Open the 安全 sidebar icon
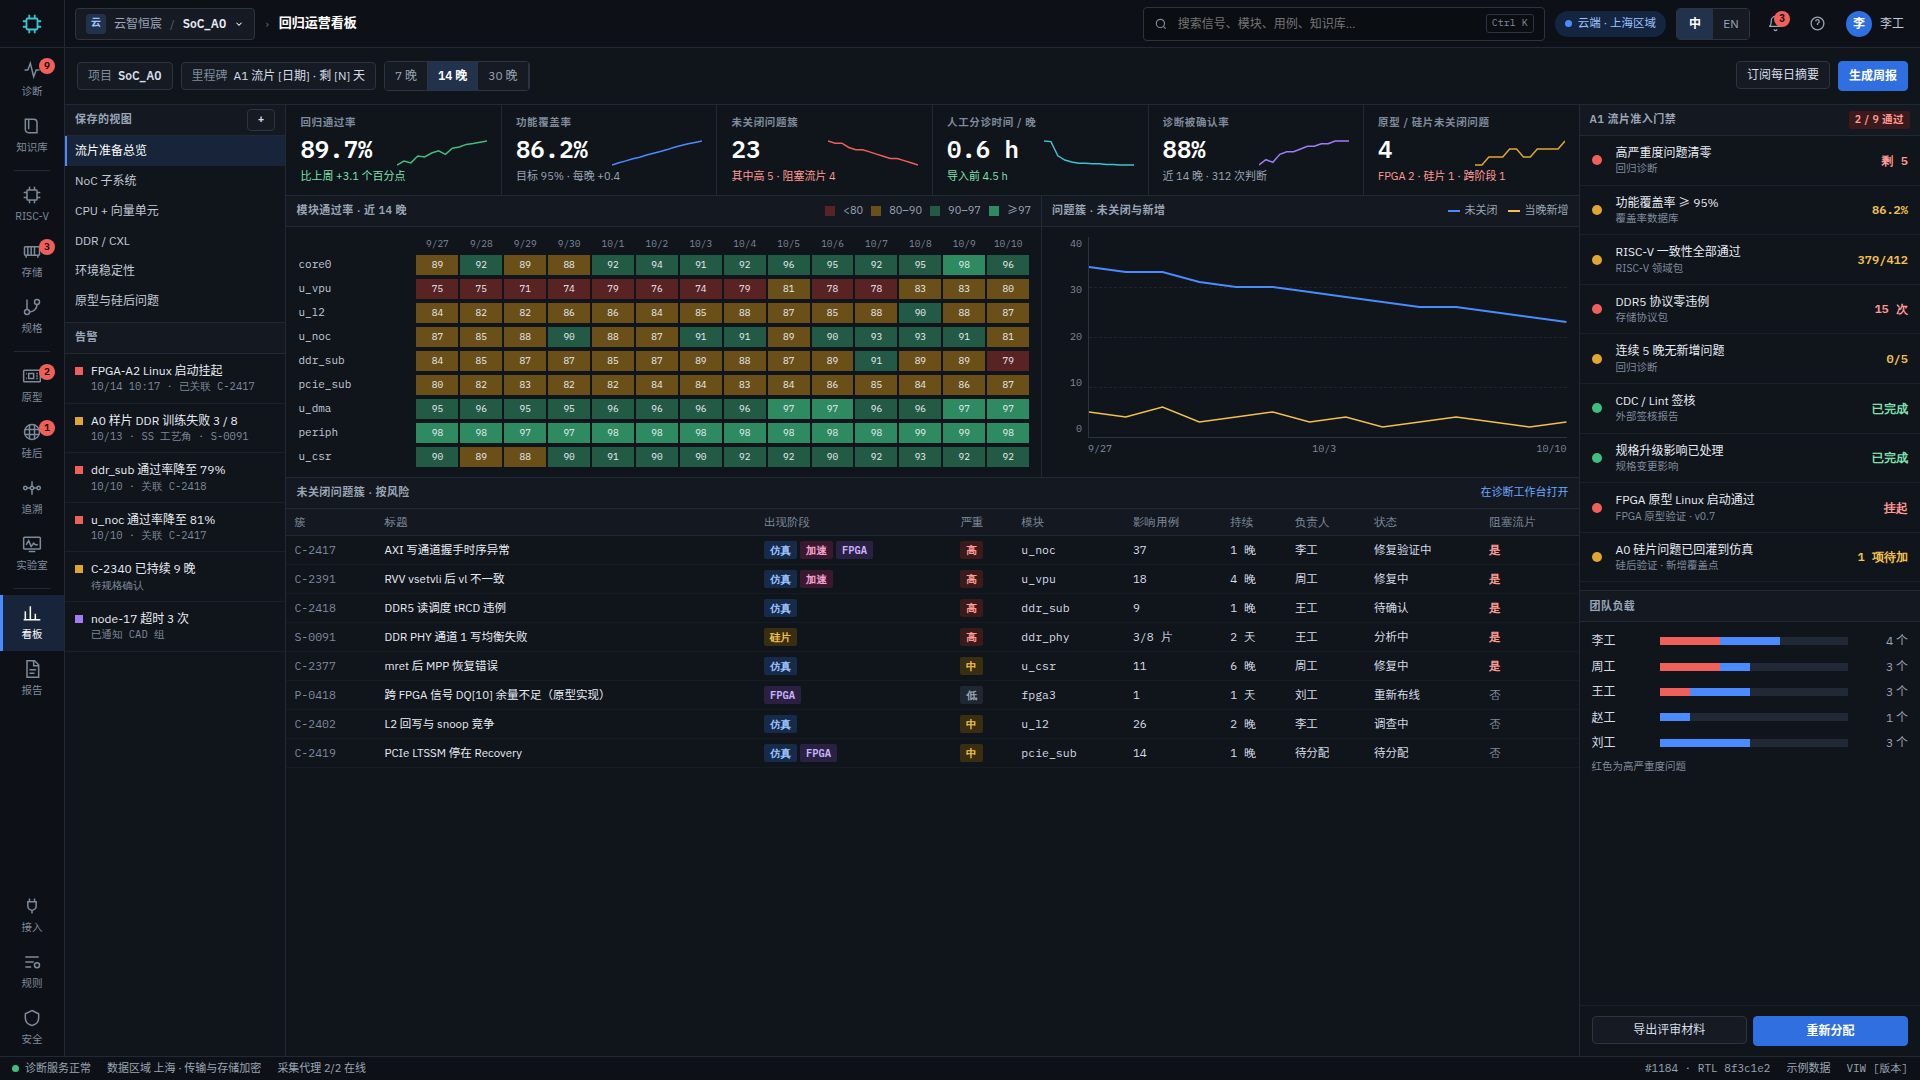Image resolution: width=1920 pixels, height=1080 pixels. tap(32, 1026)
